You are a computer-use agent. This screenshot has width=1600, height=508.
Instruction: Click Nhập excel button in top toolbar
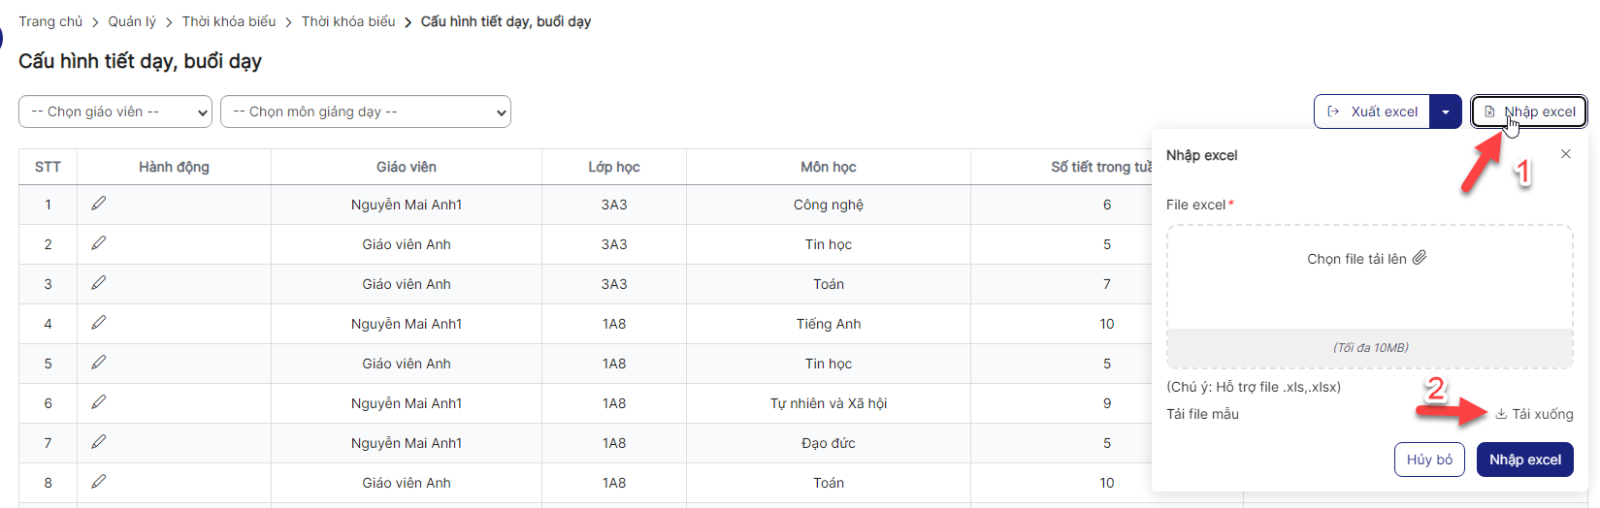click(1529, 112)
